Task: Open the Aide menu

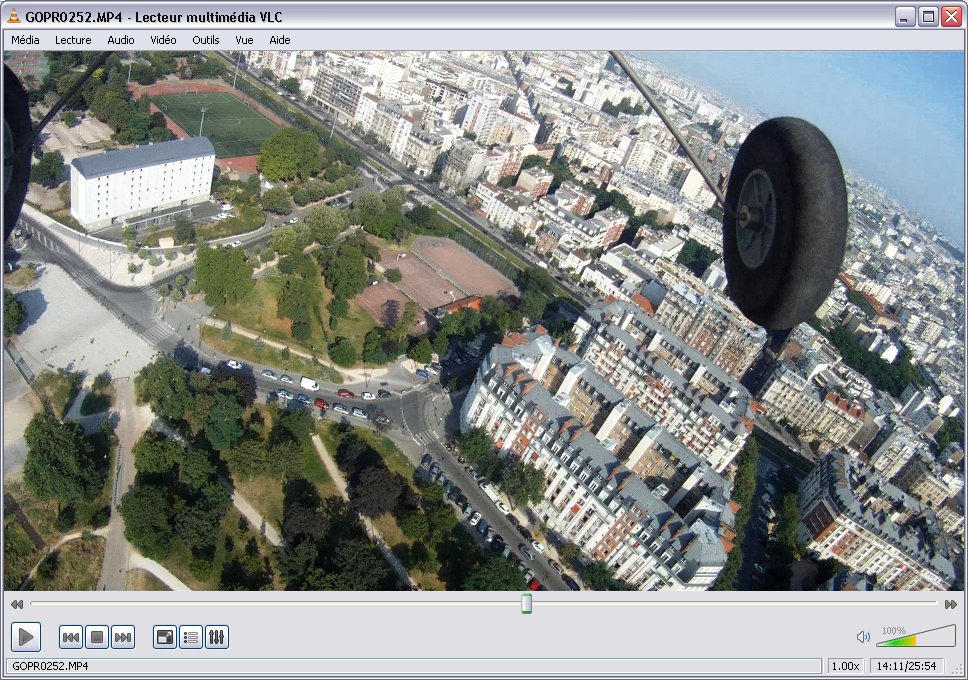Action: coord(280,40)
